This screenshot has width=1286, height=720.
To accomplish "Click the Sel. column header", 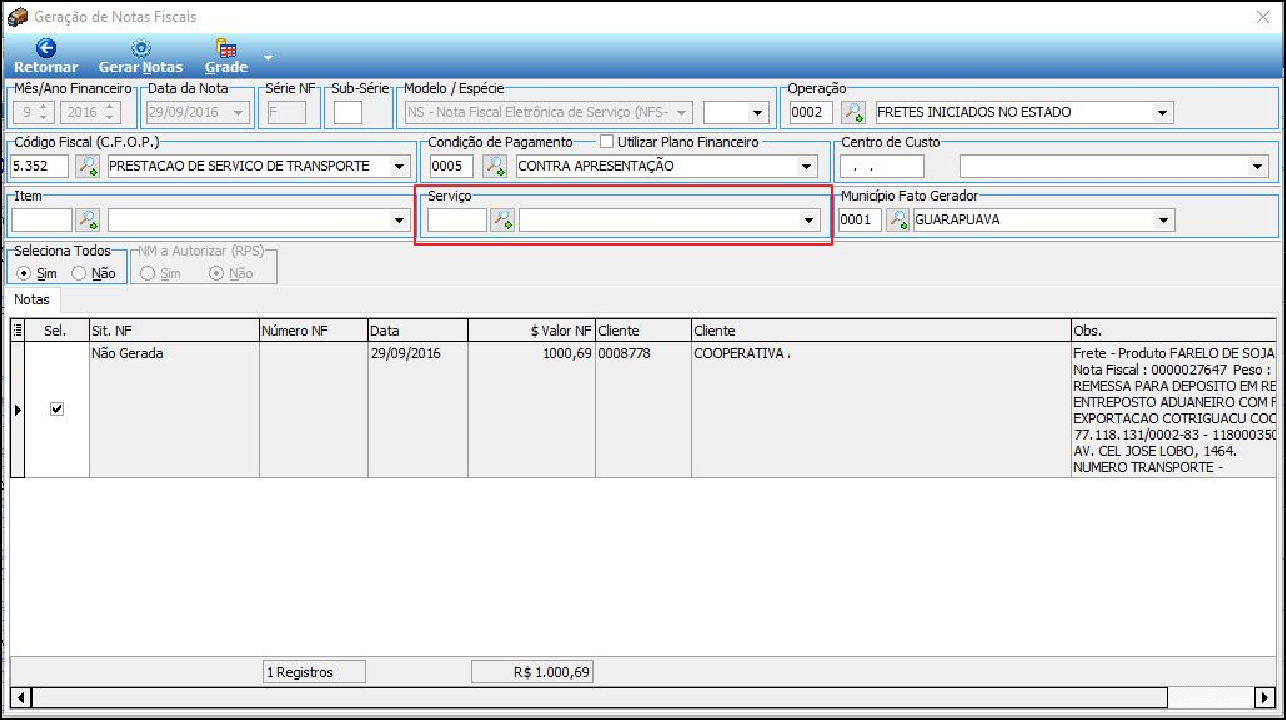I will click(x=57, y=330).
